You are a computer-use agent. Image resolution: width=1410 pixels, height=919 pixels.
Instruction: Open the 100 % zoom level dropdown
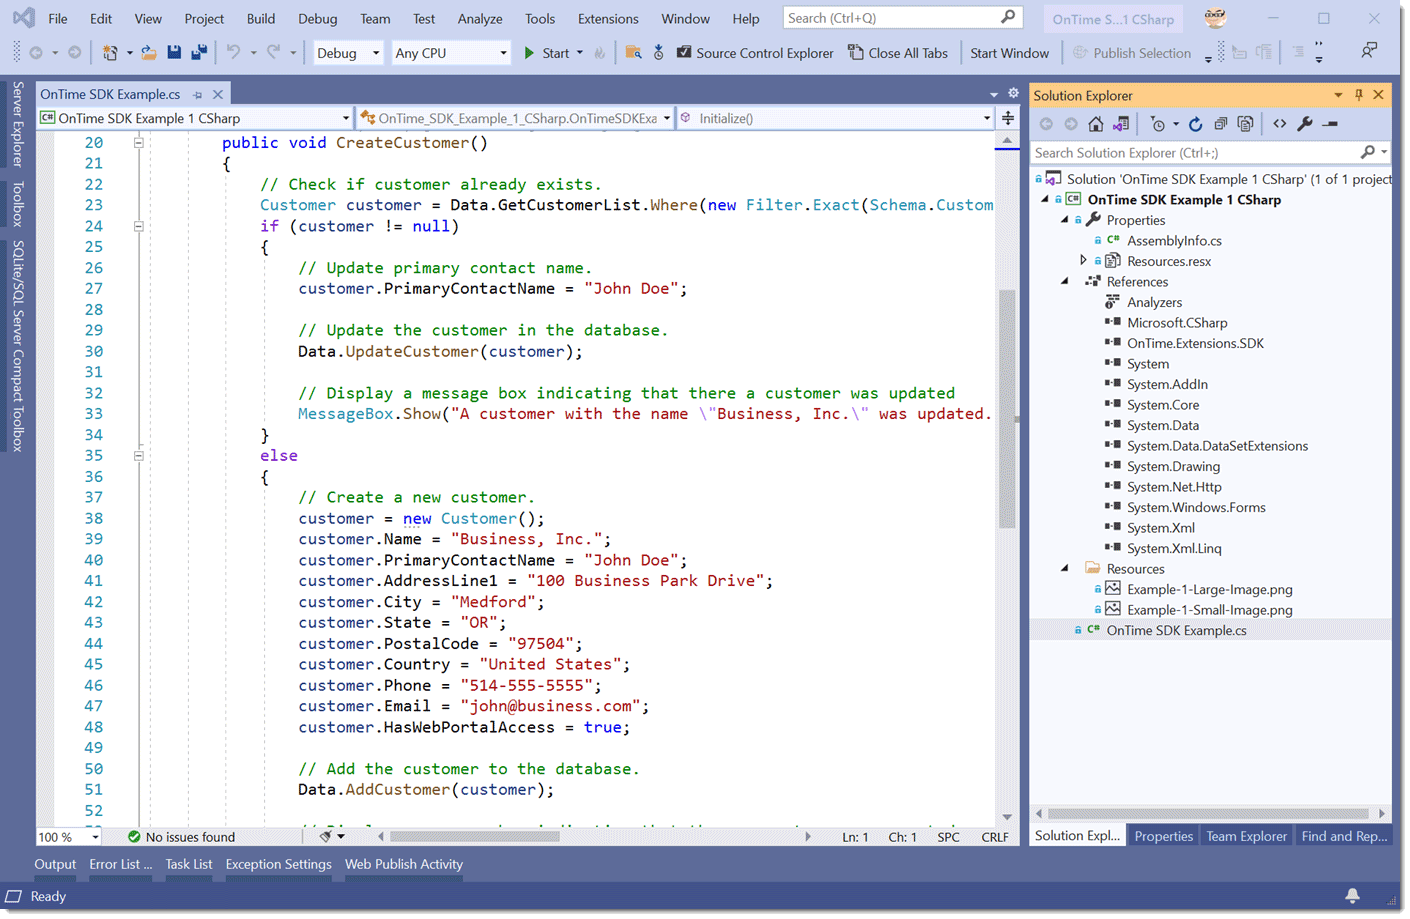(x=94, y=837)
